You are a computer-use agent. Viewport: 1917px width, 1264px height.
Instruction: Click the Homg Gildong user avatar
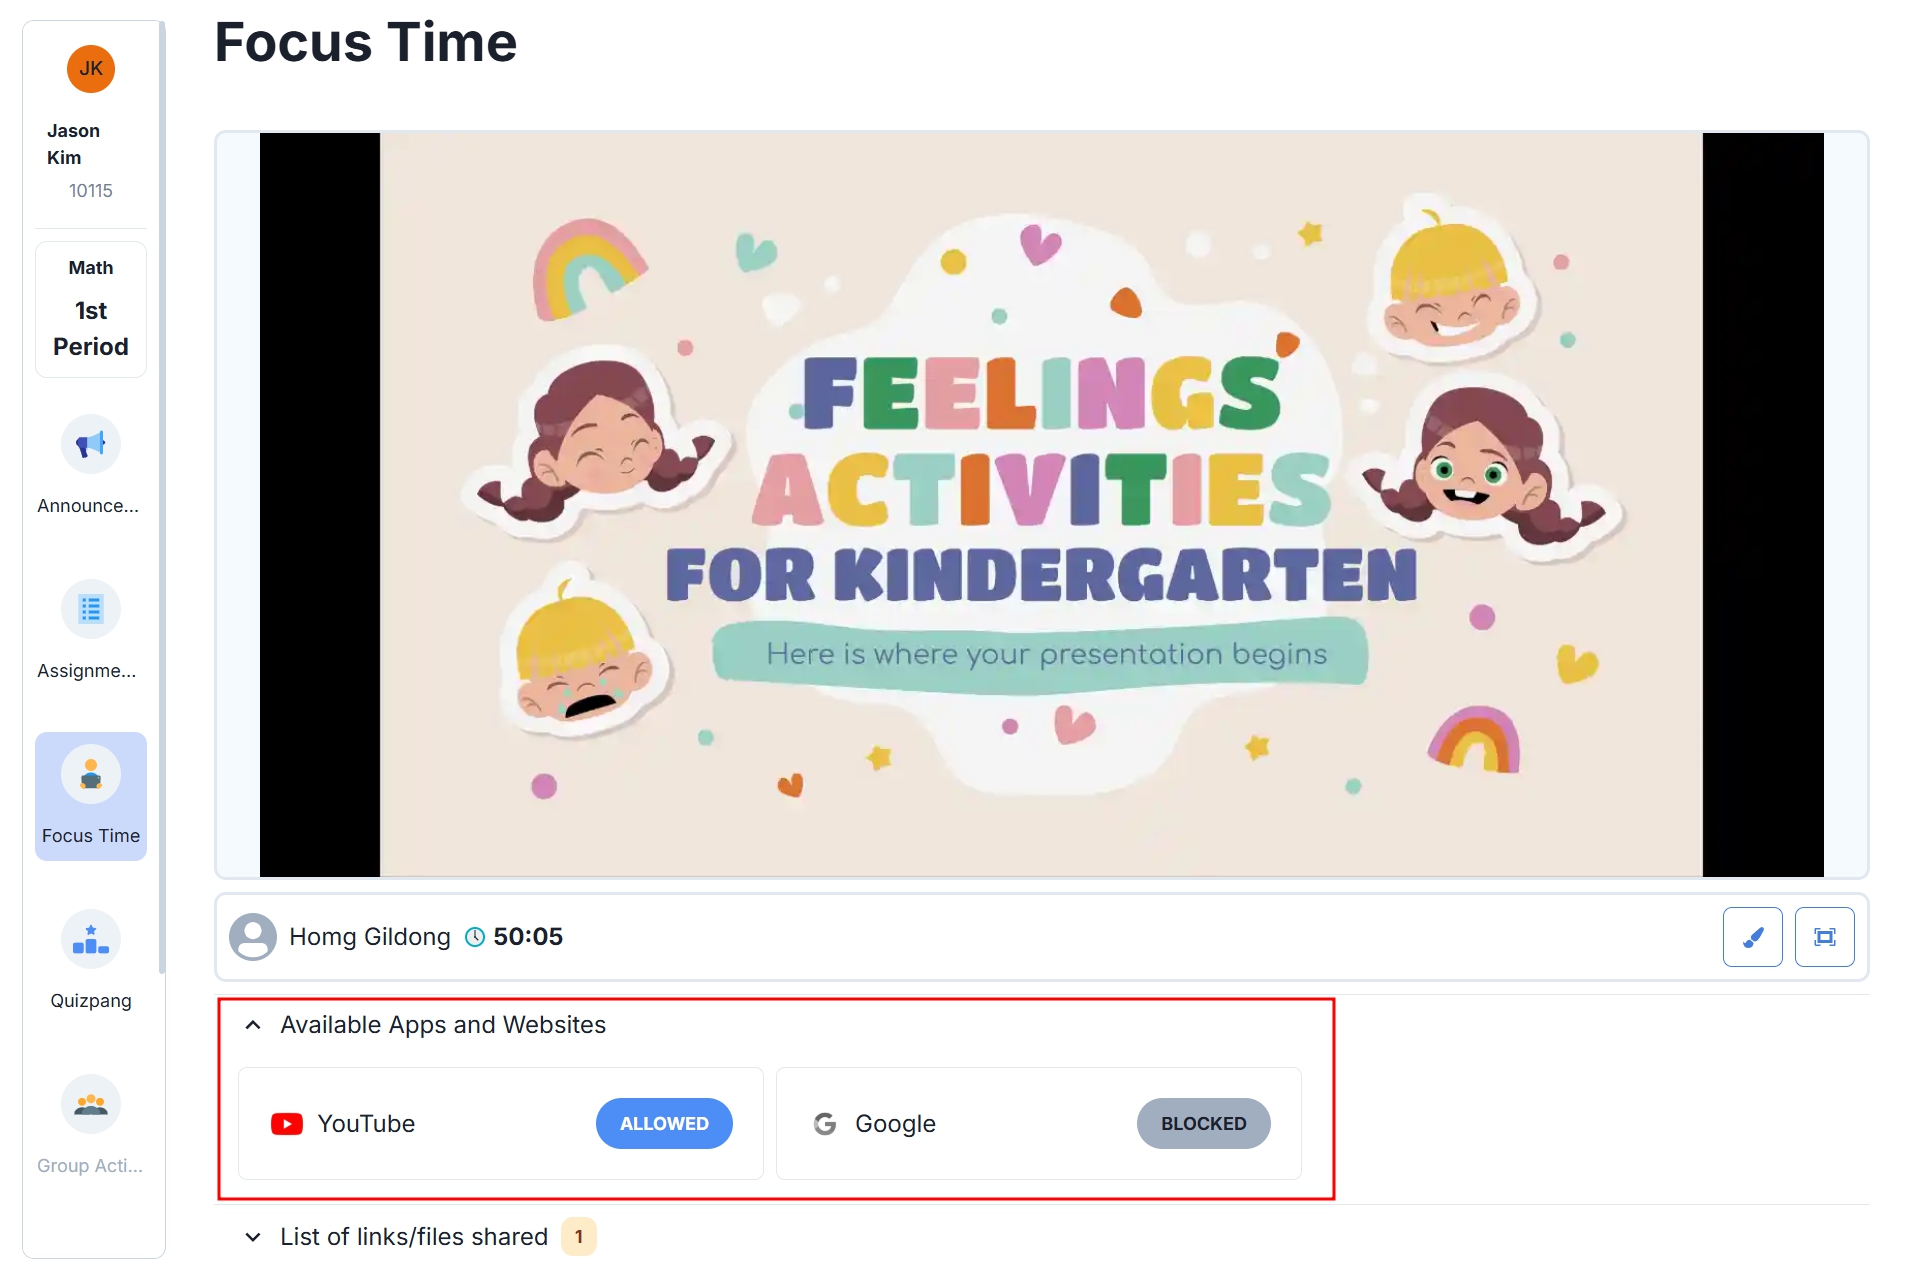click(253, 937)
